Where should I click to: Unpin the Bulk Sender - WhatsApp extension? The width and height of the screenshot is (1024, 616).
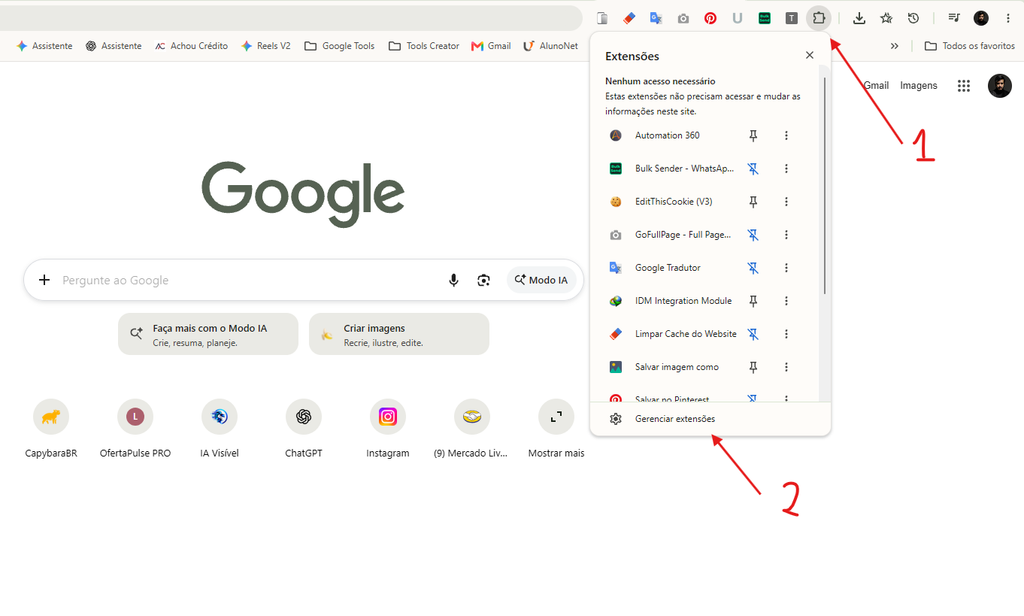[x=753, y=169]
